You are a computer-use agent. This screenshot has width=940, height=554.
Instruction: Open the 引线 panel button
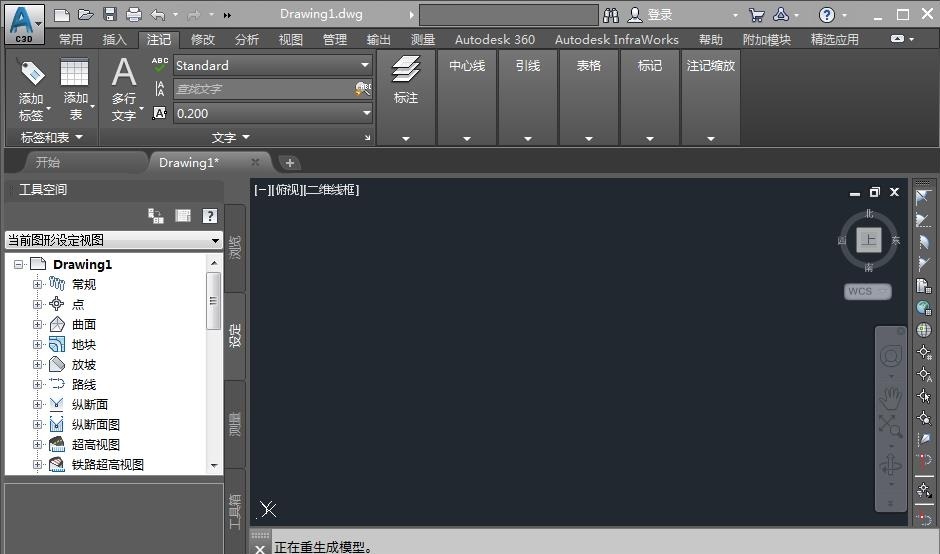coord(528,97)
